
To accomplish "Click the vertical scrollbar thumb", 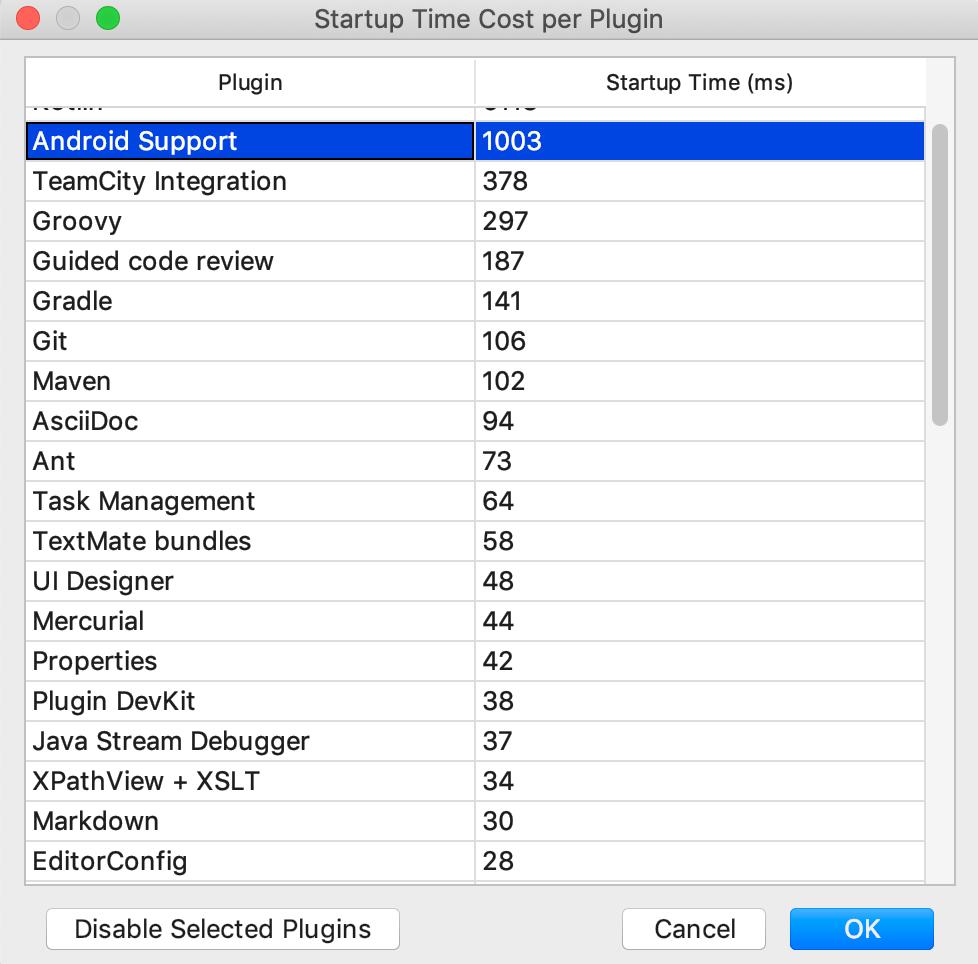I will coord(939,275).
